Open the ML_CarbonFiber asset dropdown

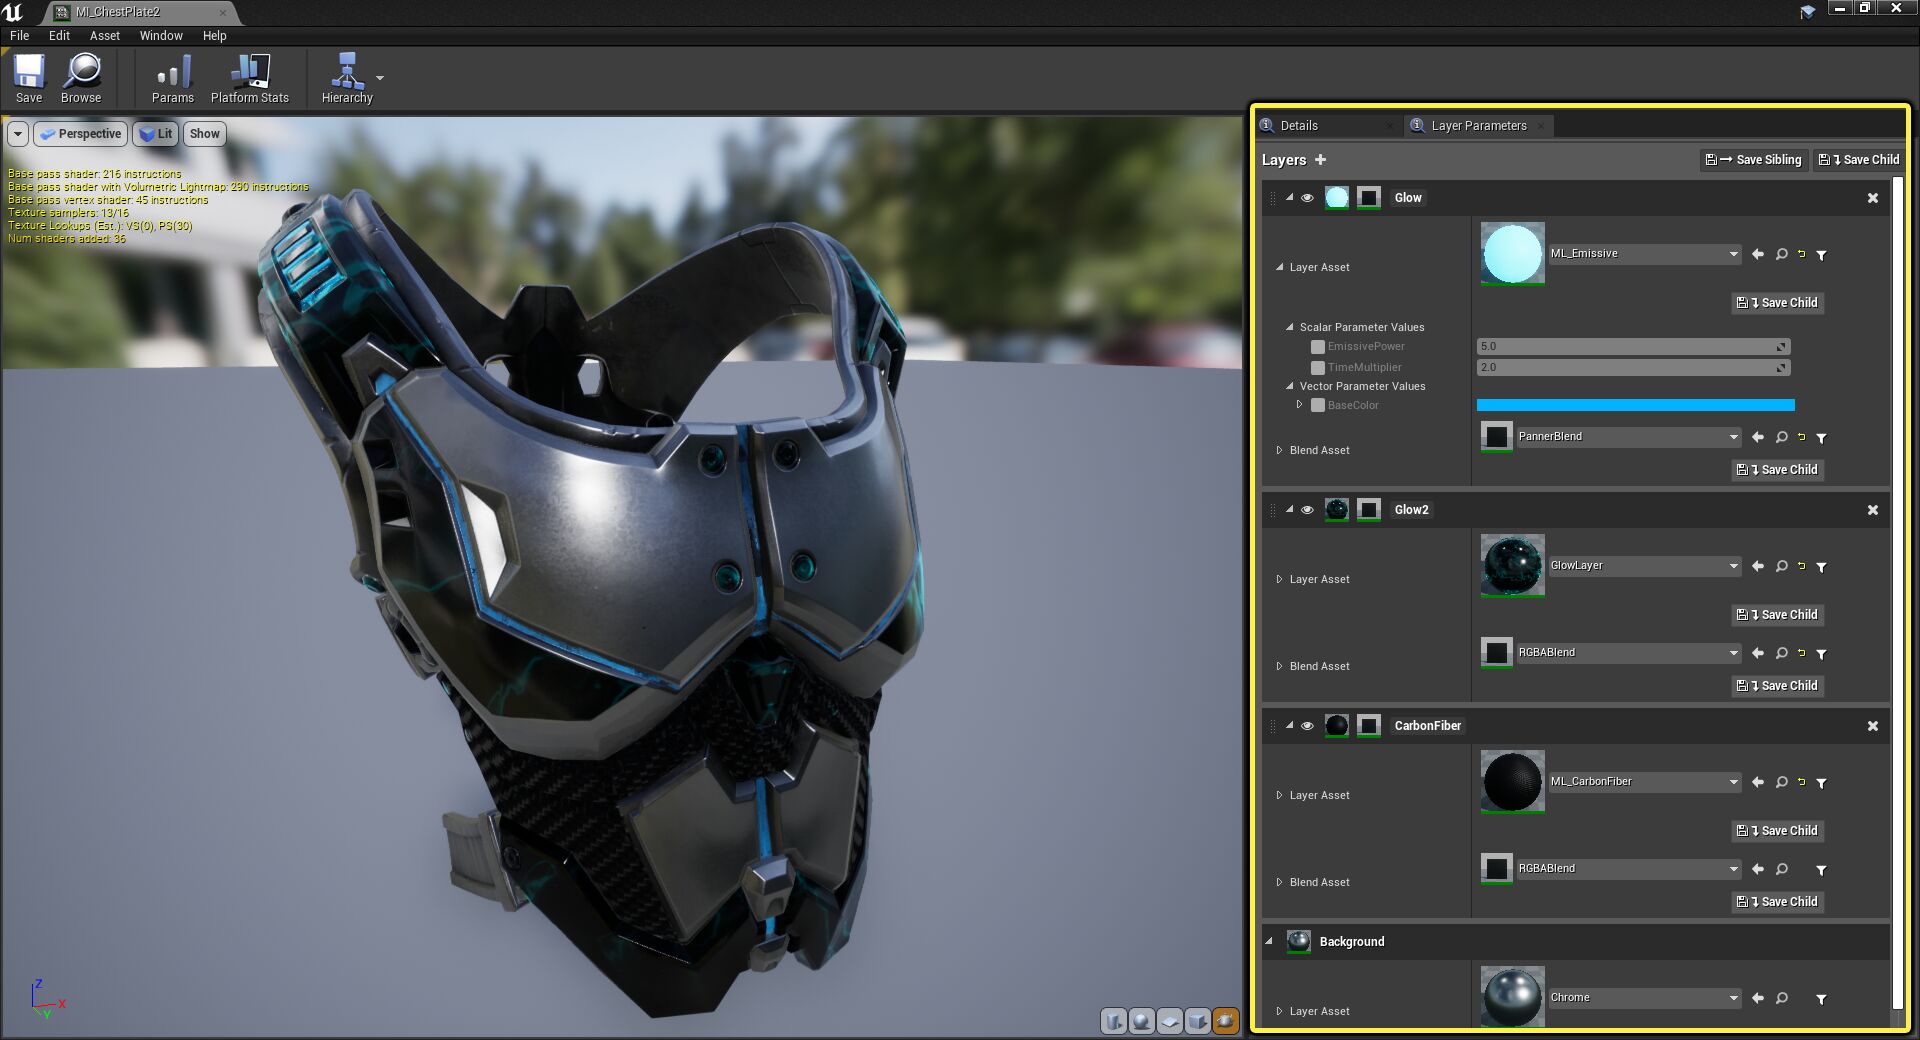click(1733, 783)
